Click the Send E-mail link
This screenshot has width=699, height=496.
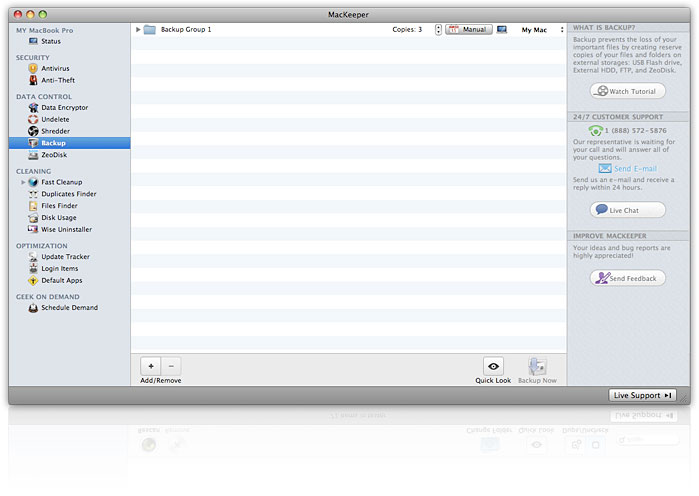click(x=635, y=169)
